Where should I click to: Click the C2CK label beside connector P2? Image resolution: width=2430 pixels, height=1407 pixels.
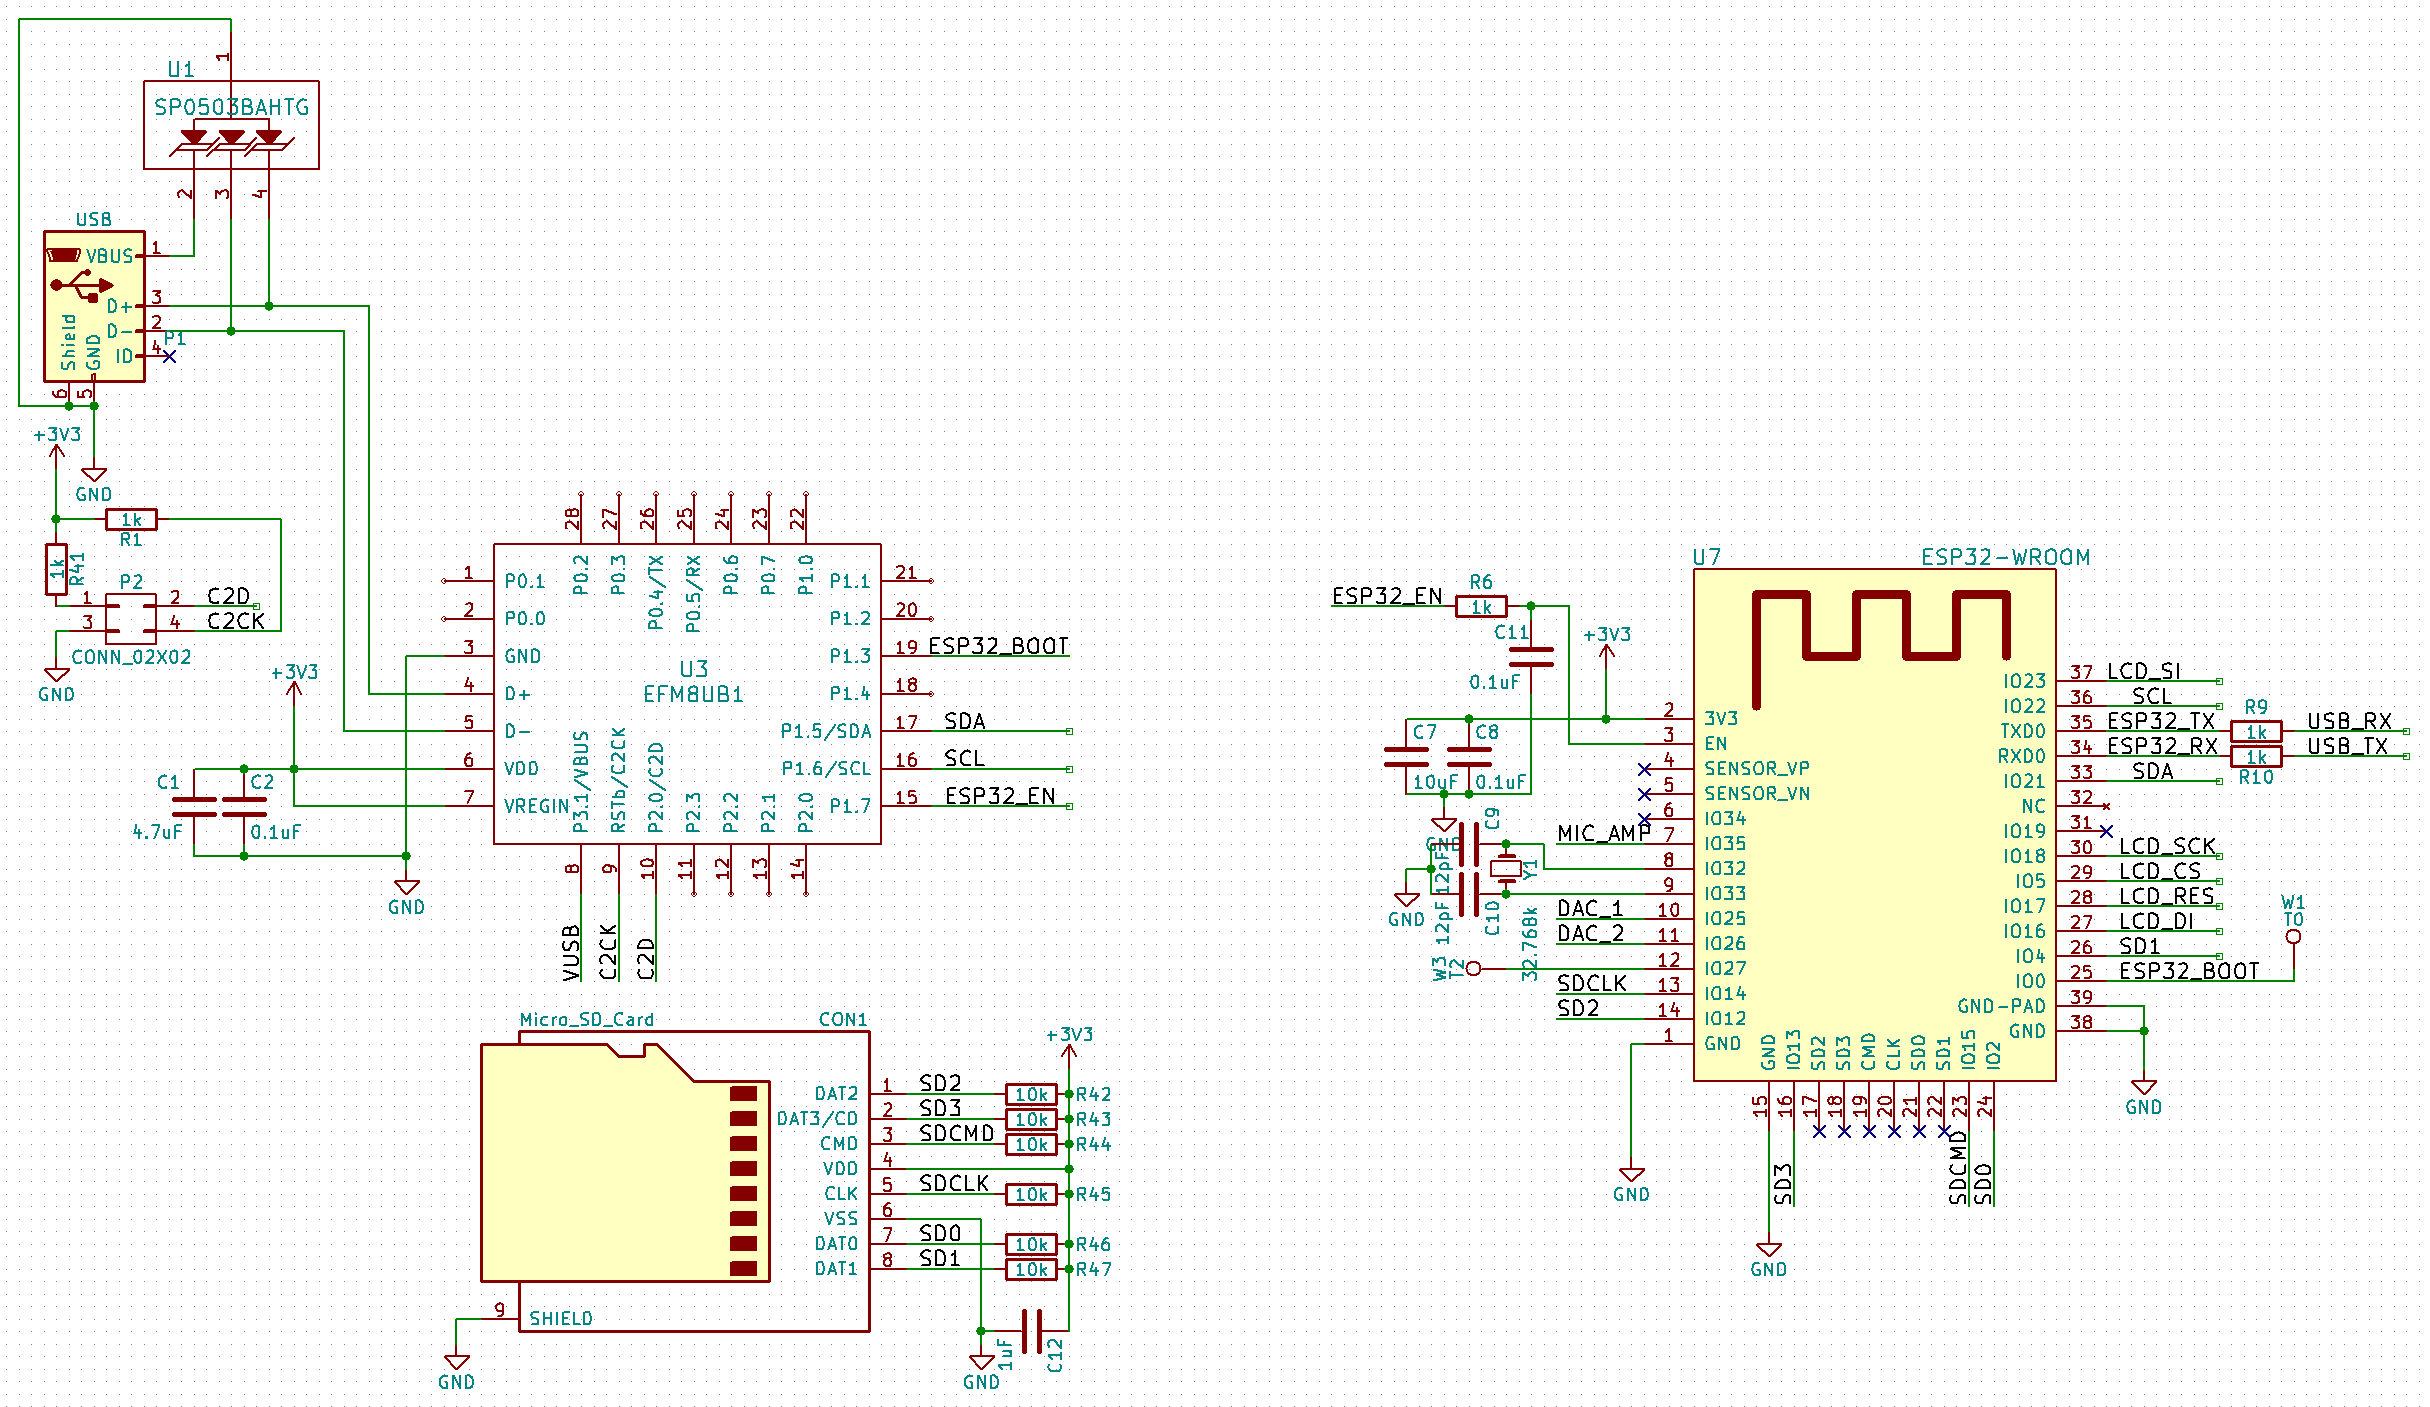point(236,621)
